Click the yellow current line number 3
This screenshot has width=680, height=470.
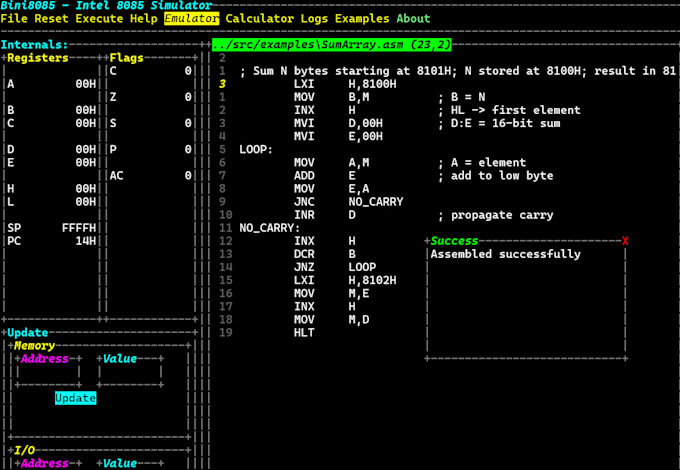(x=222, y=84)
